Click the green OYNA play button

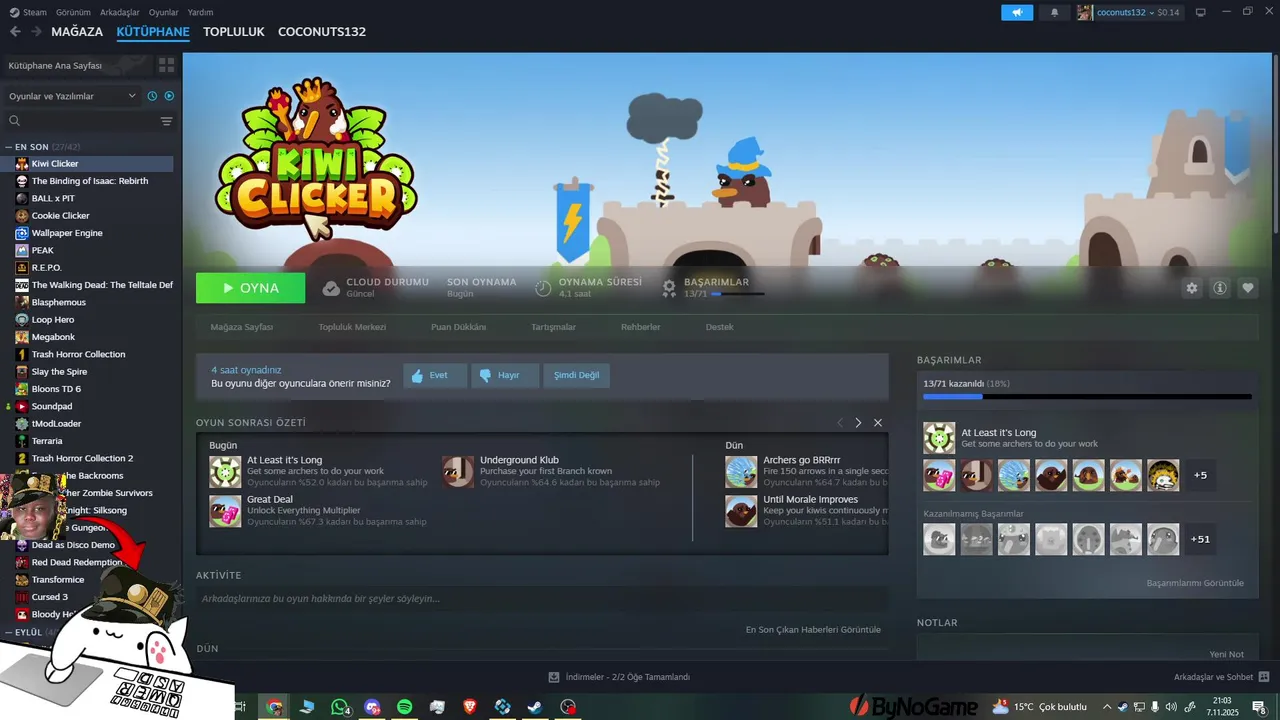point(251,288)
